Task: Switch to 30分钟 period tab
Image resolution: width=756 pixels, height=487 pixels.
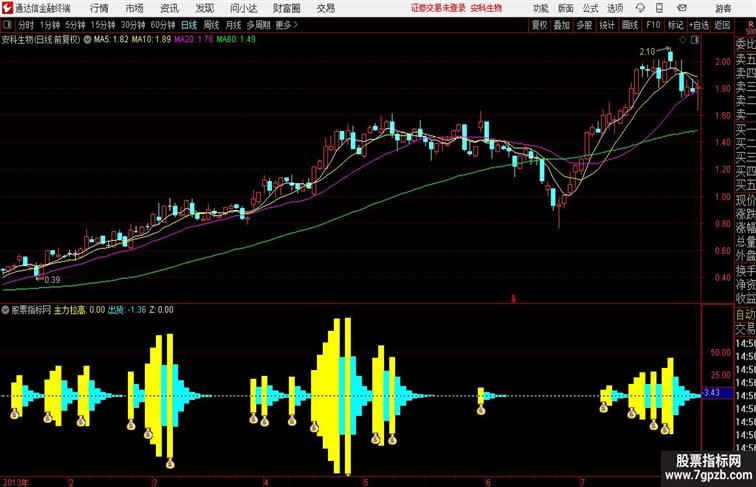Action: tap(133, 25)
